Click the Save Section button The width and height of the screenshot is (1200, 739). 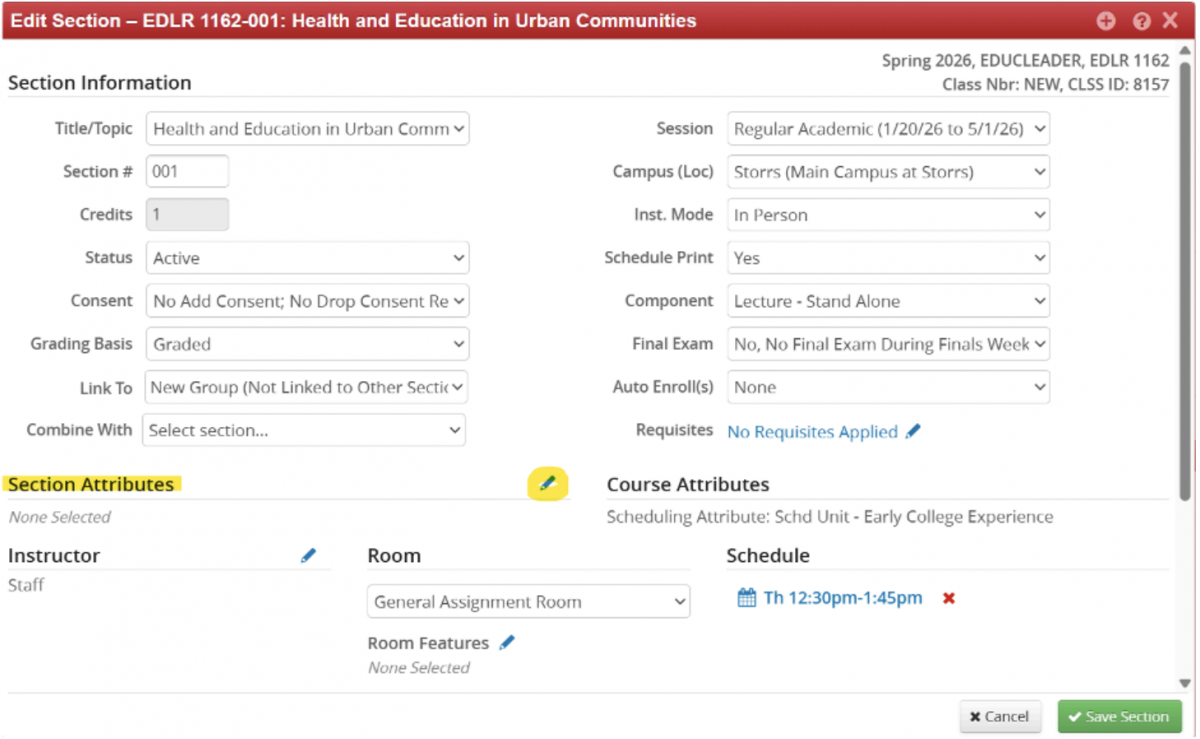pos(1119,717)
